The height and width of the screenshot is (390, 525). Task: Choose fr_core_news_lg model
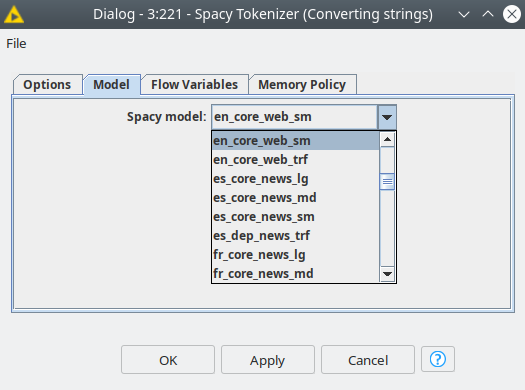(296, 255)
